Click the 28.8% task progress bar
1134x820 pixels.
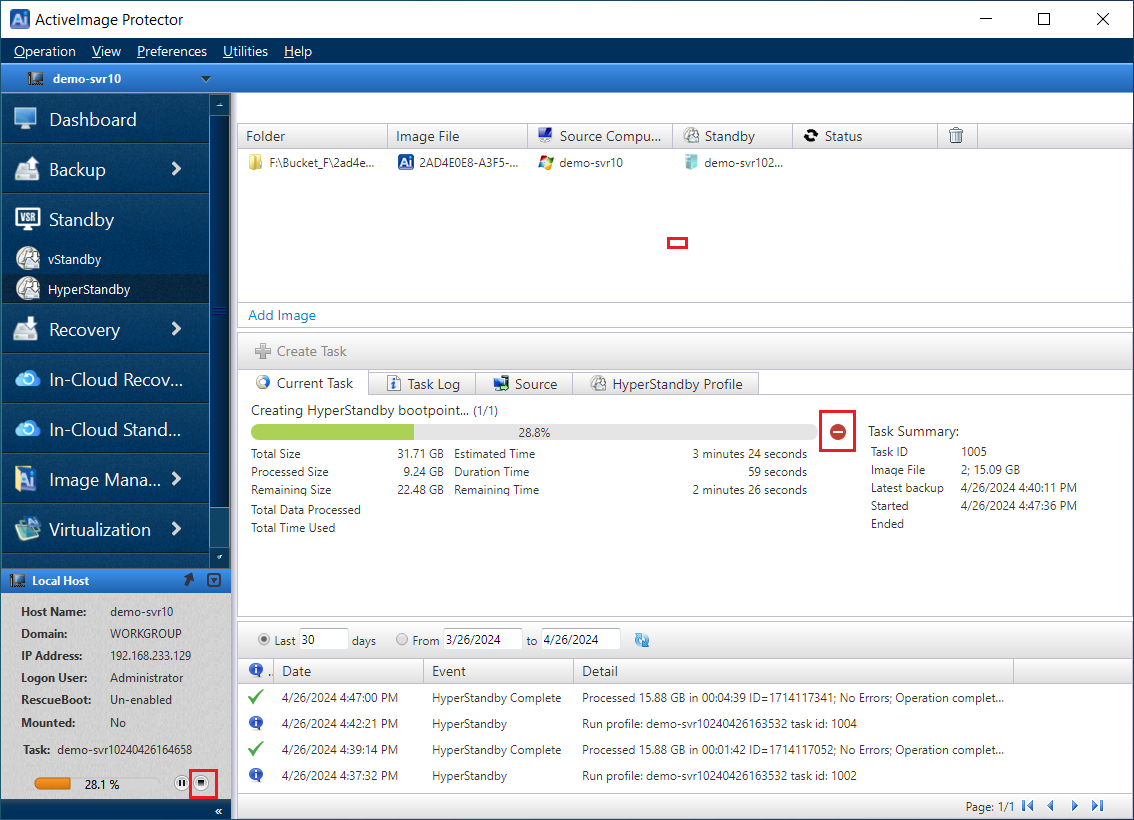point(534,432)
